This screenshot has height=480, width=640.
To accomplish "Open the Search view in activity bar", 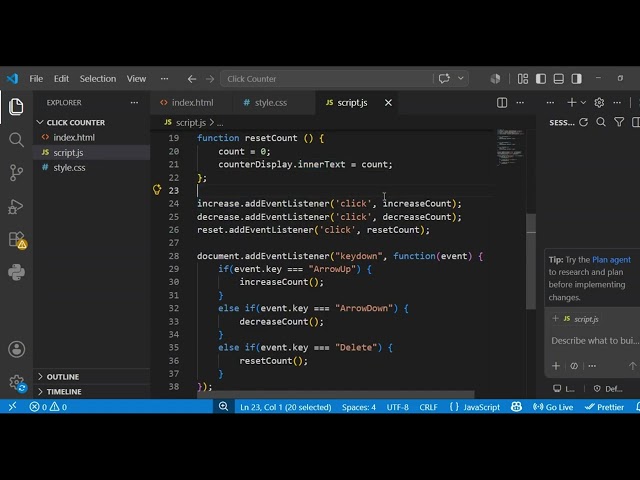I will (x=16, y=140).
